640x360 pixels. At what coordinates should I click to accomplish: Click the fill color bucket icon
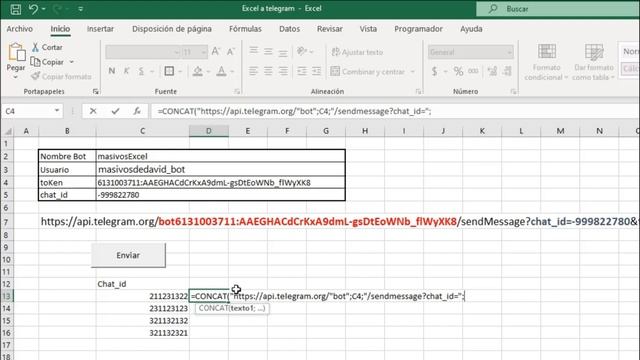(x=198, y=71)
